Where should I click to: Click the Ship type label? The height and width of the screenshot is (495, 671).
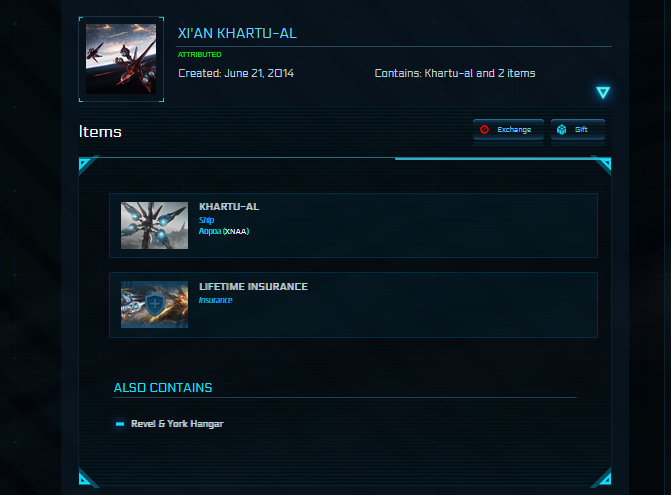[x=206, y=220]
